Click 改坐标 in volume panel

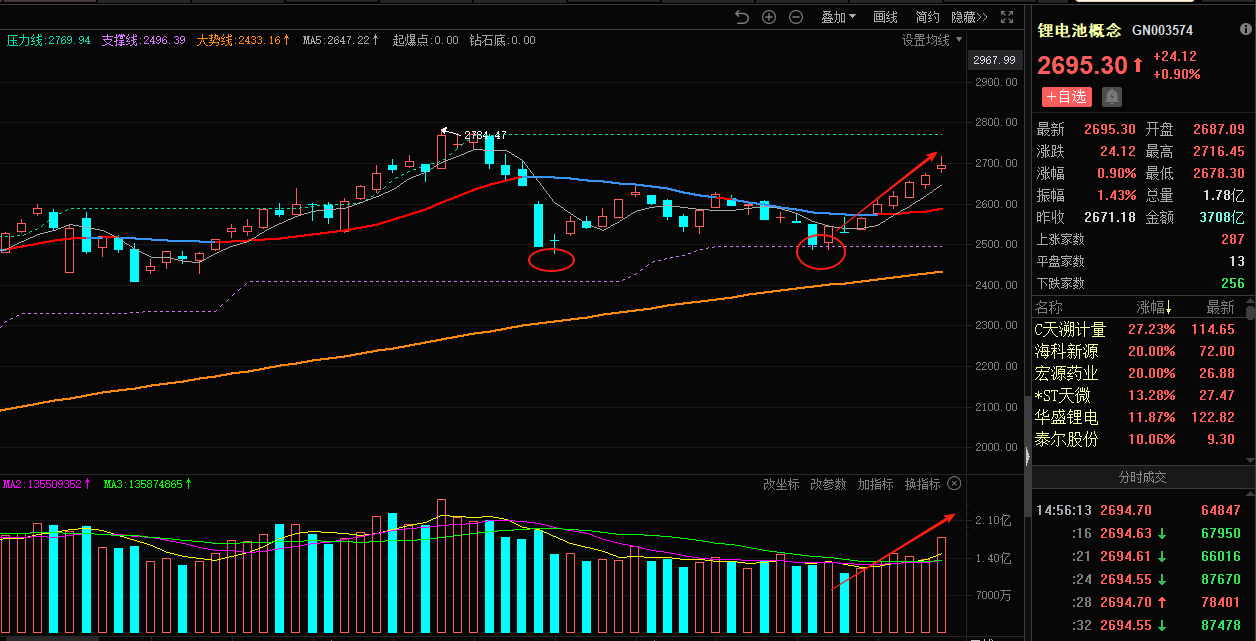pos(781,484)
